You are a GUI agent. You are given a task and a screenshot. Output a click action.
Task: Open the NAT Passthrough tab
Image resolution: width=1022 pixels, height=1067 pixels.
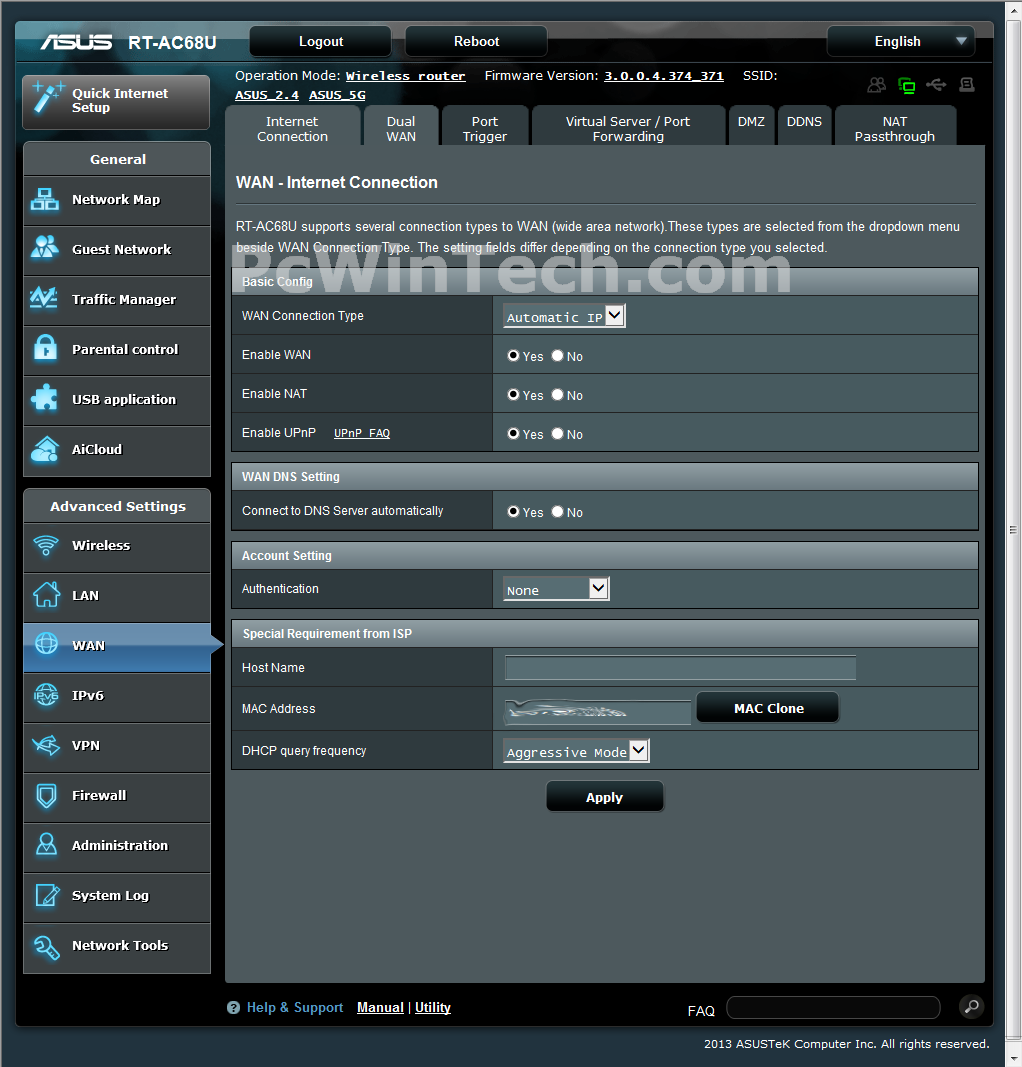[x=895, y=127]
